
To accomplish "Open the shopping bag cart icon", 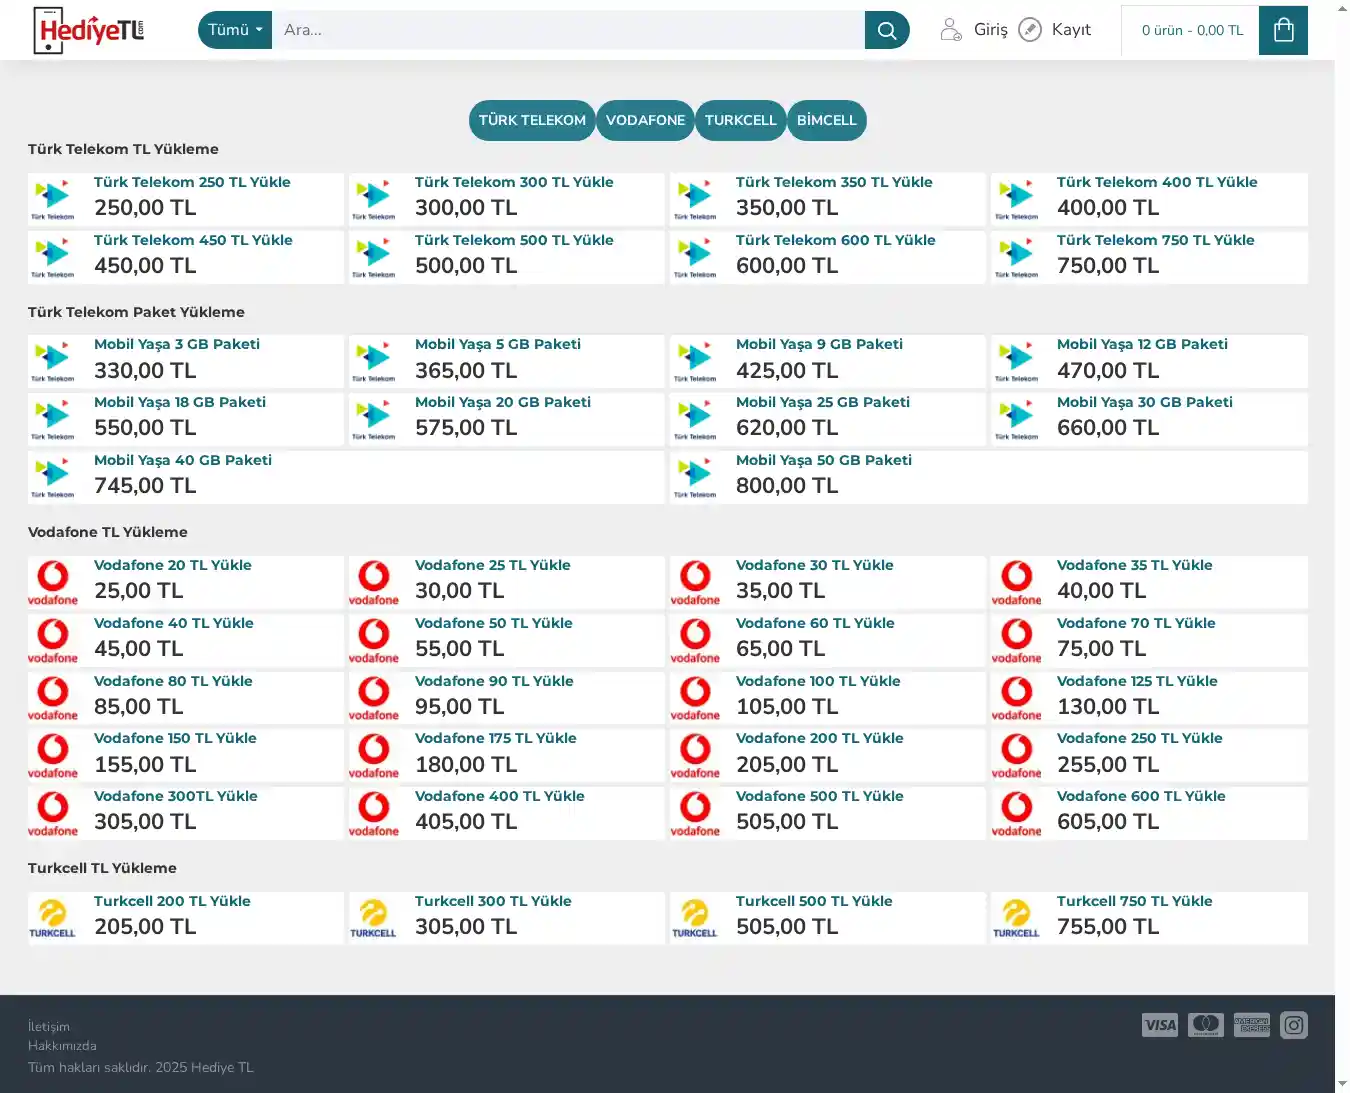I will [x=1283, y=30].
